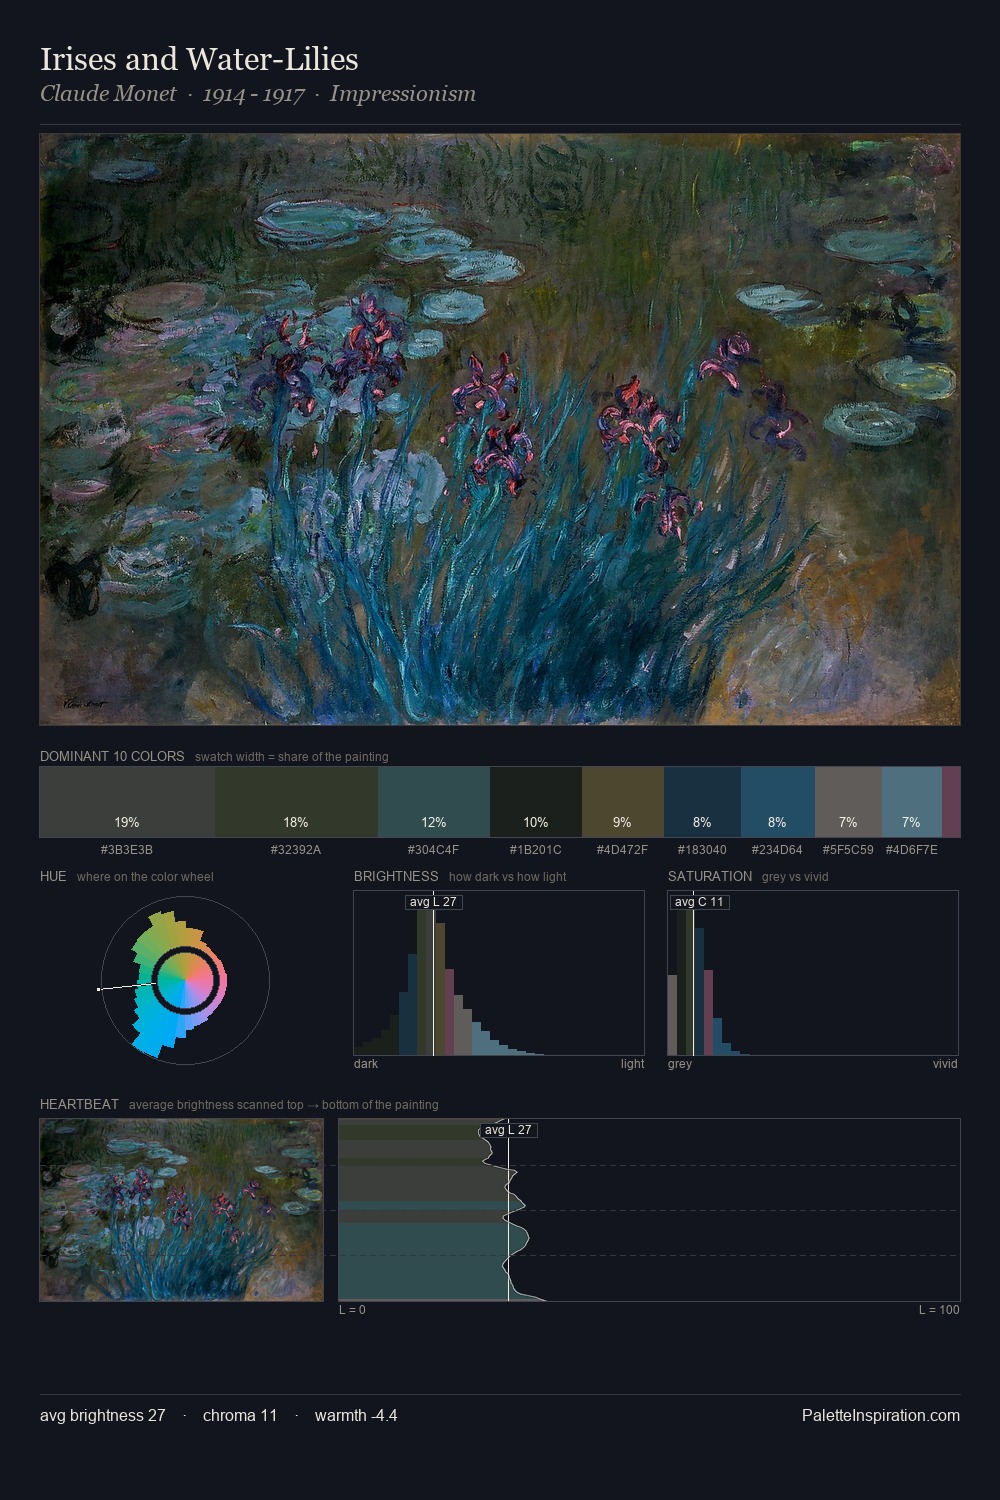Click the hex code label #4D472F

pyautogui.click(x=622, y=850)
